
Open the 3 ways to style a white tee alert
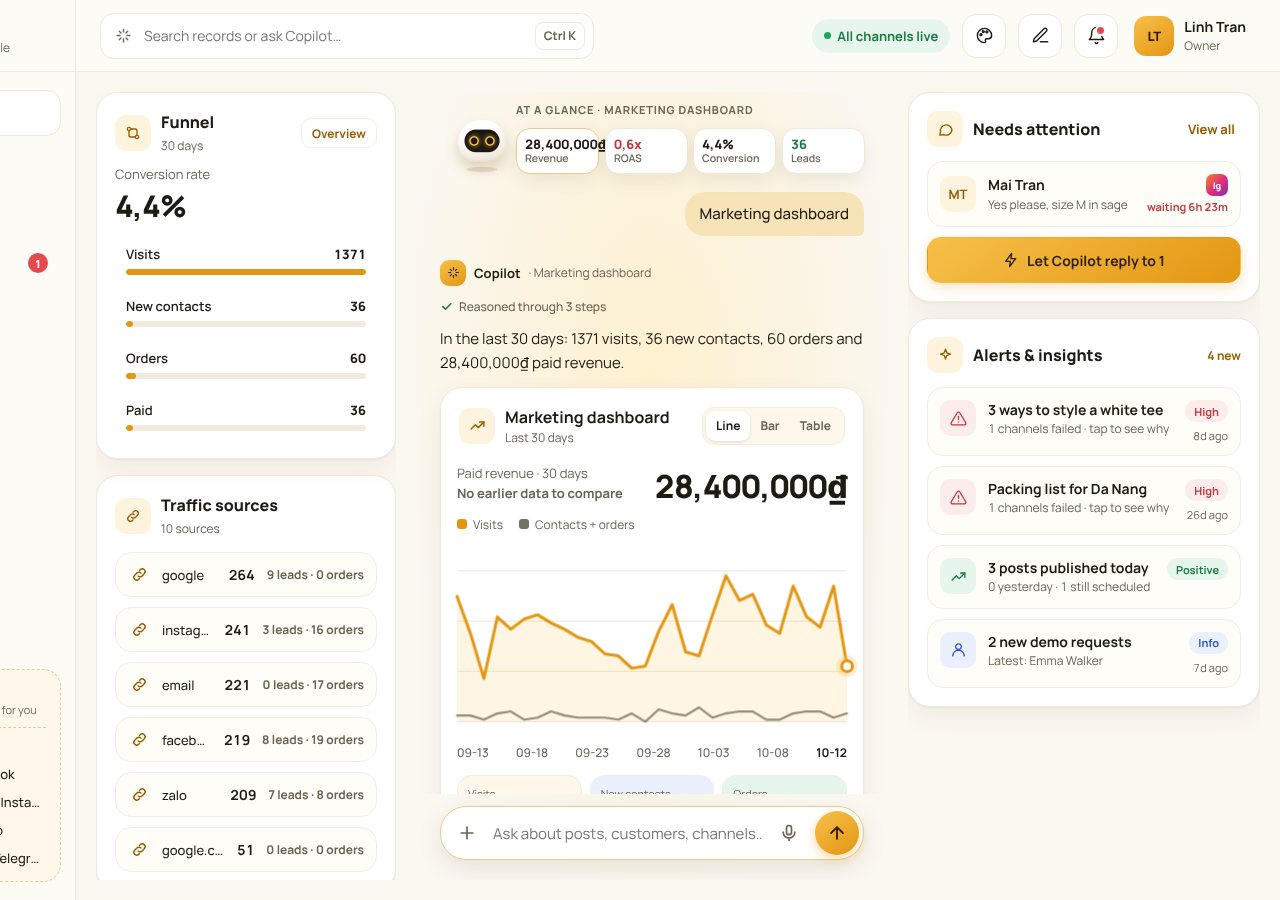[1084, 422]
